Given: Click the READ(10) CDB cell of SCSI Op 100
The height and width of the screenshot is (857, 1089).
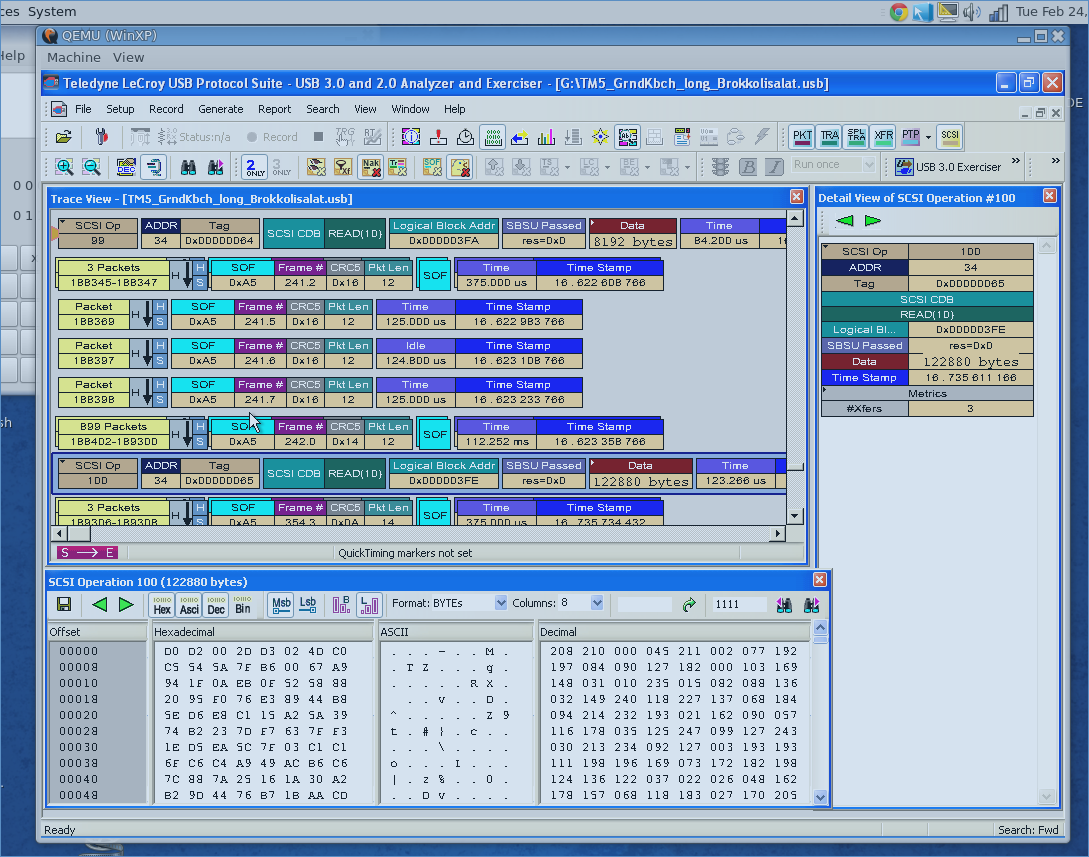Looking at the screenshot, I should click(355, 473).
